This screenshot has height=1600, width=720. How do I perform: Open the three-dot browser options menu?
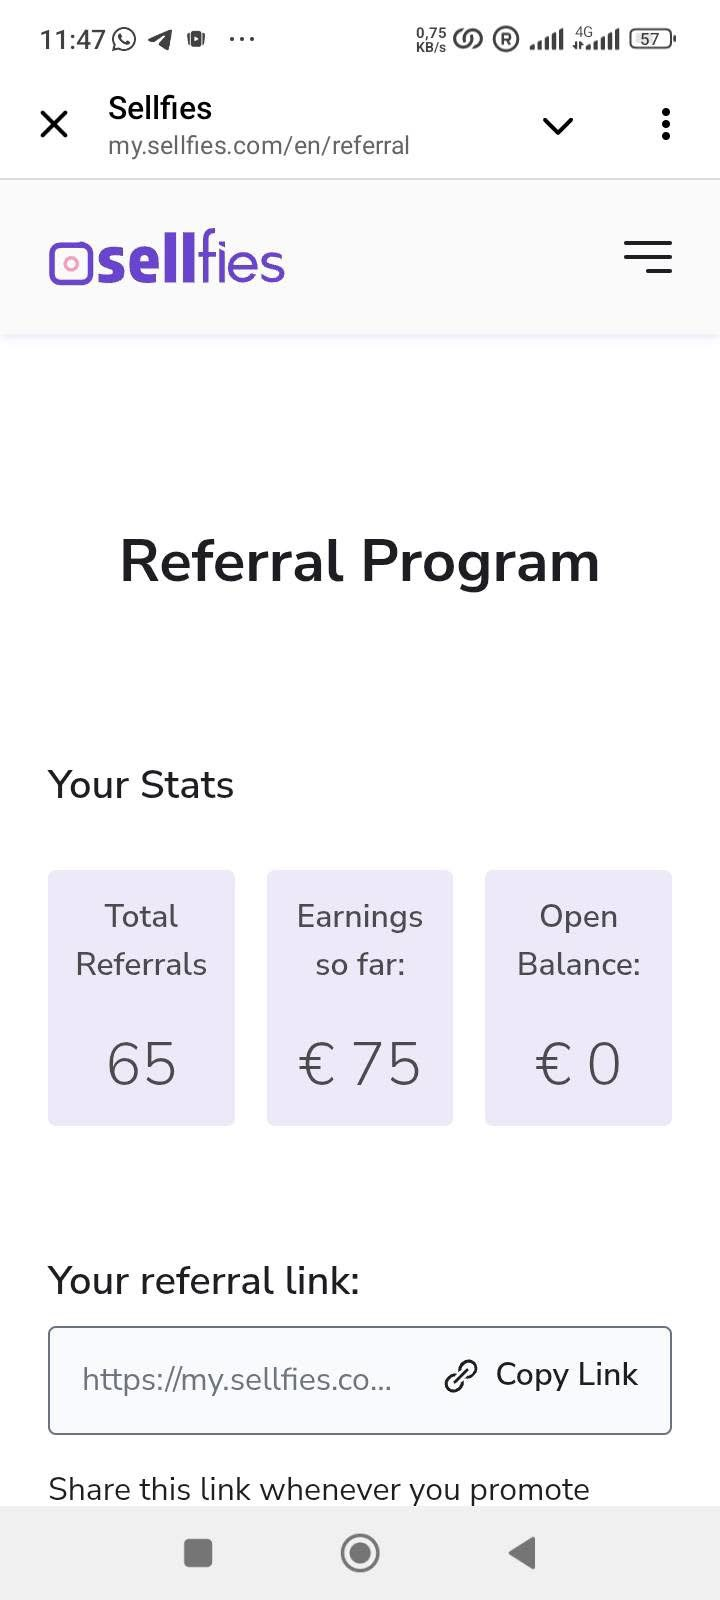click(665, 125)
